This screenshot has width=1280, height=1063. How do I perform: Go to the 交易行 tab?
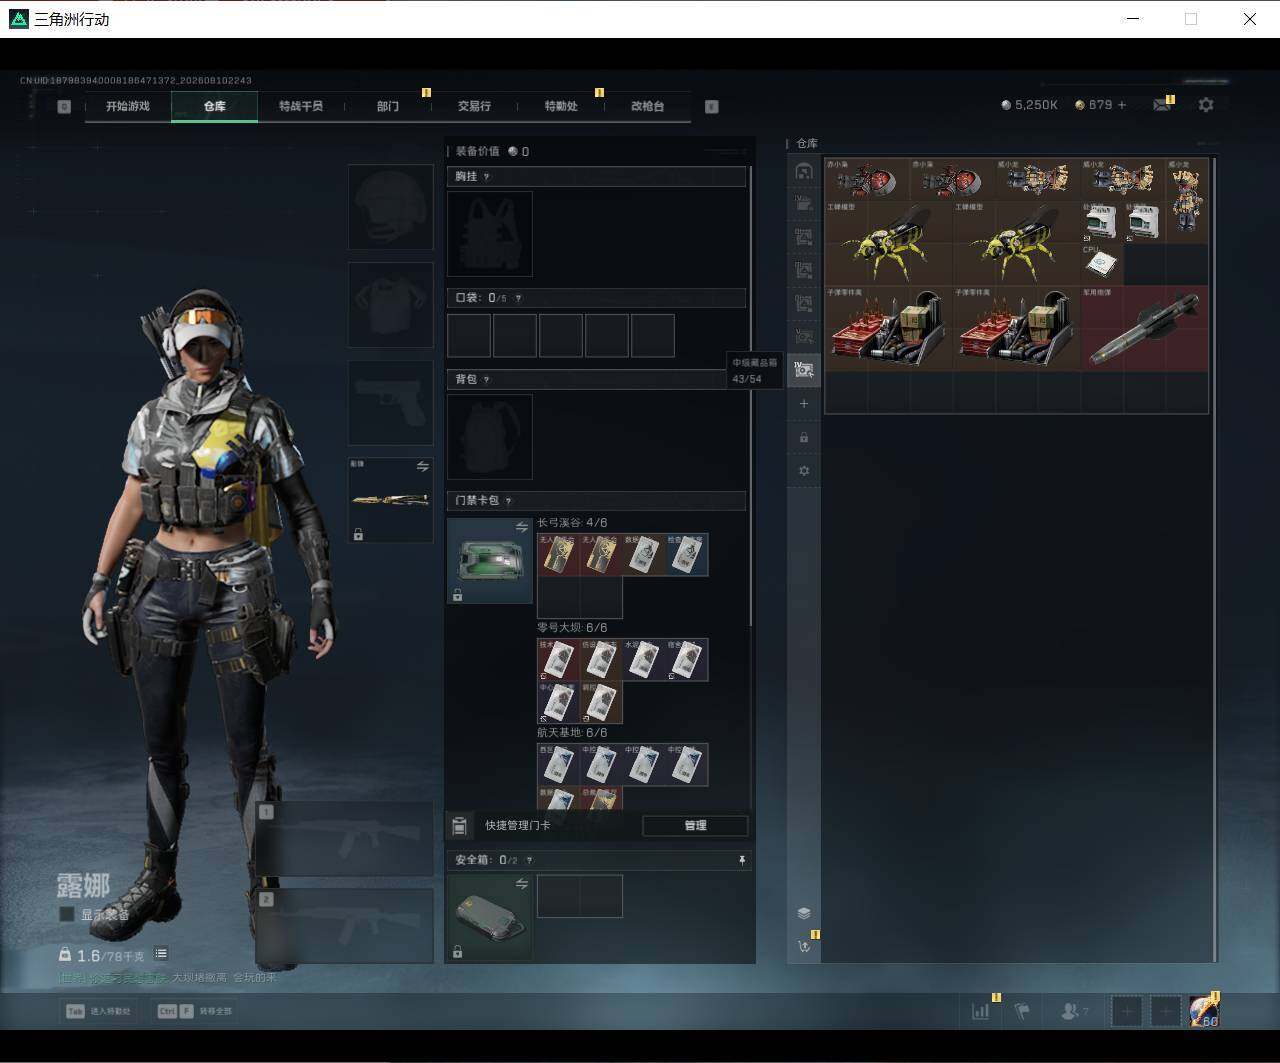click(x=474, y=106)
